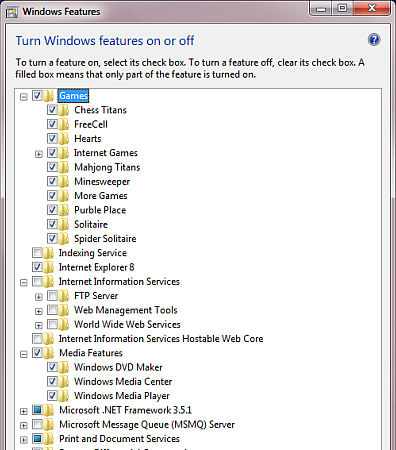Toggle the Print and Document Services checkbox
This screenshot has width=396, height=450.
pyautogui.click(x=37, y=438)
